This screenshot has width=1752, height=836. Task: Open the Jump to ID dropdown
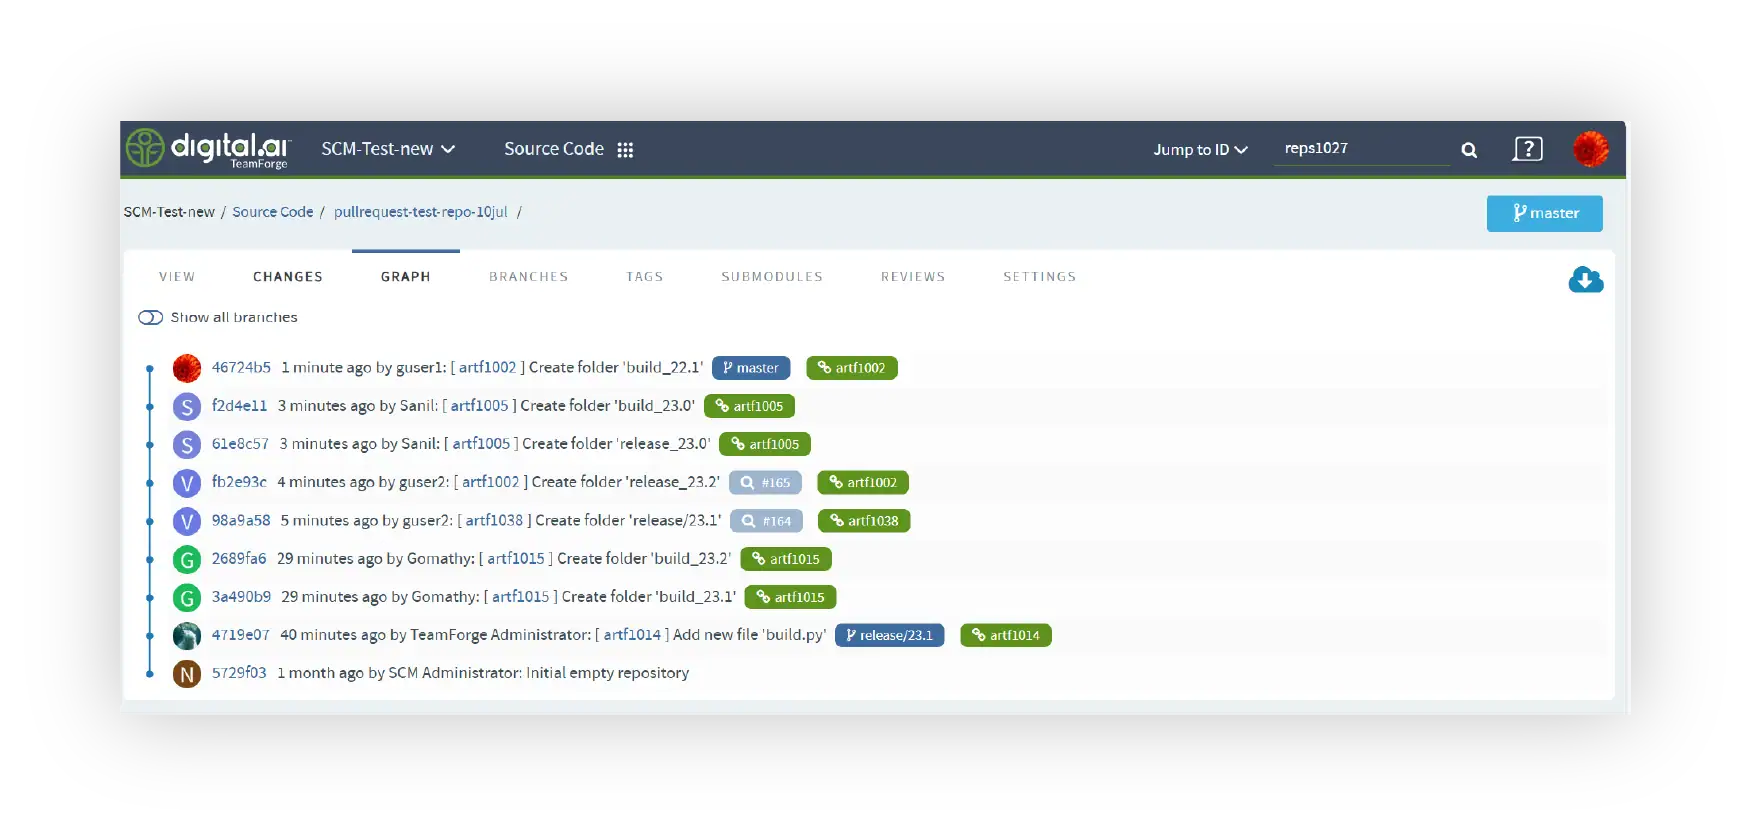point(1200,150)
